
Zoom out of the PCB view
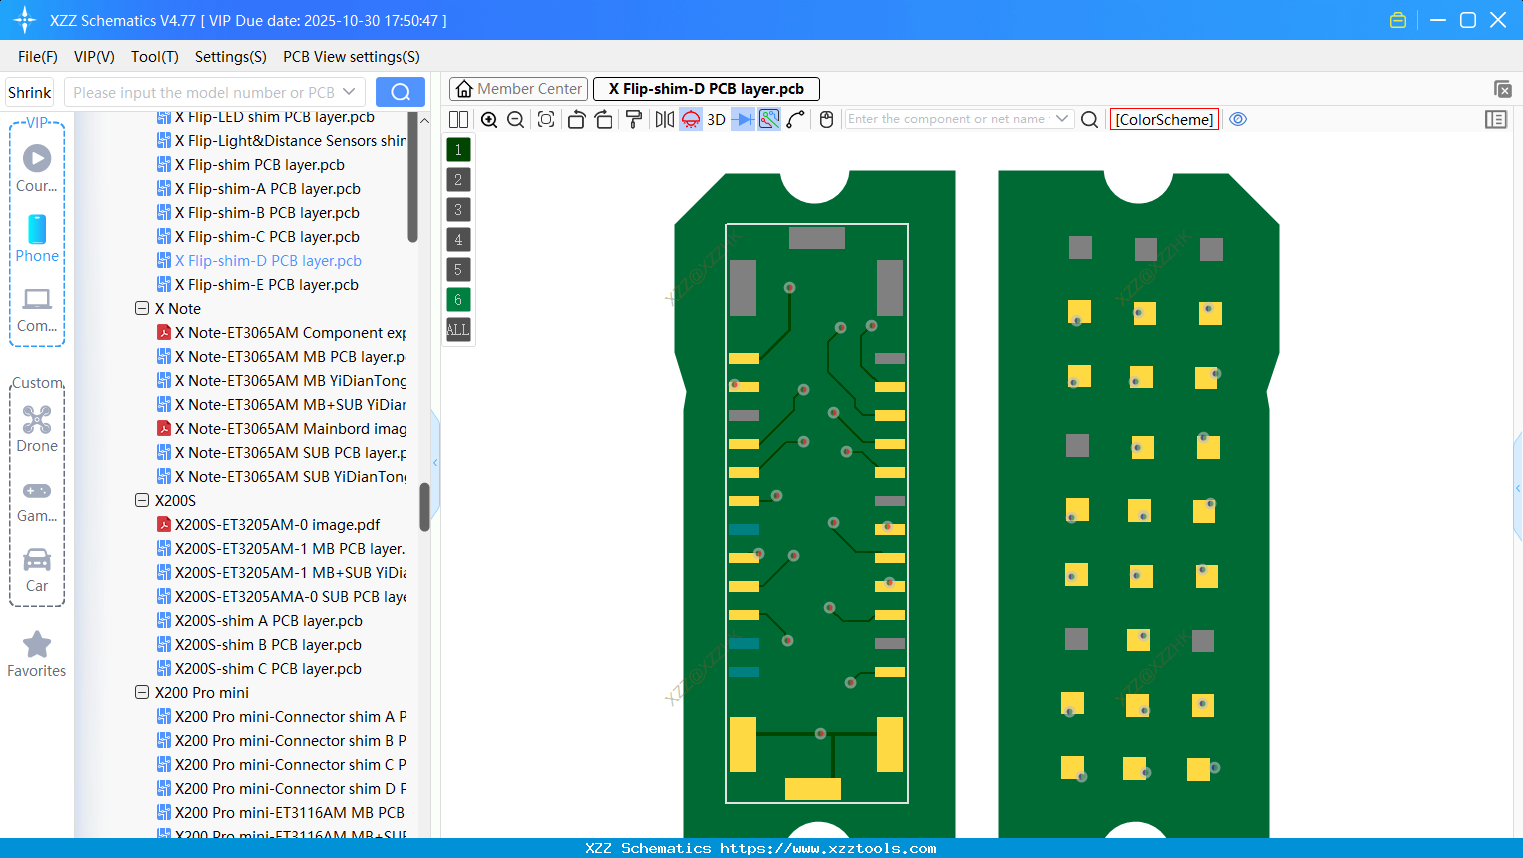(x=514, y=119)
